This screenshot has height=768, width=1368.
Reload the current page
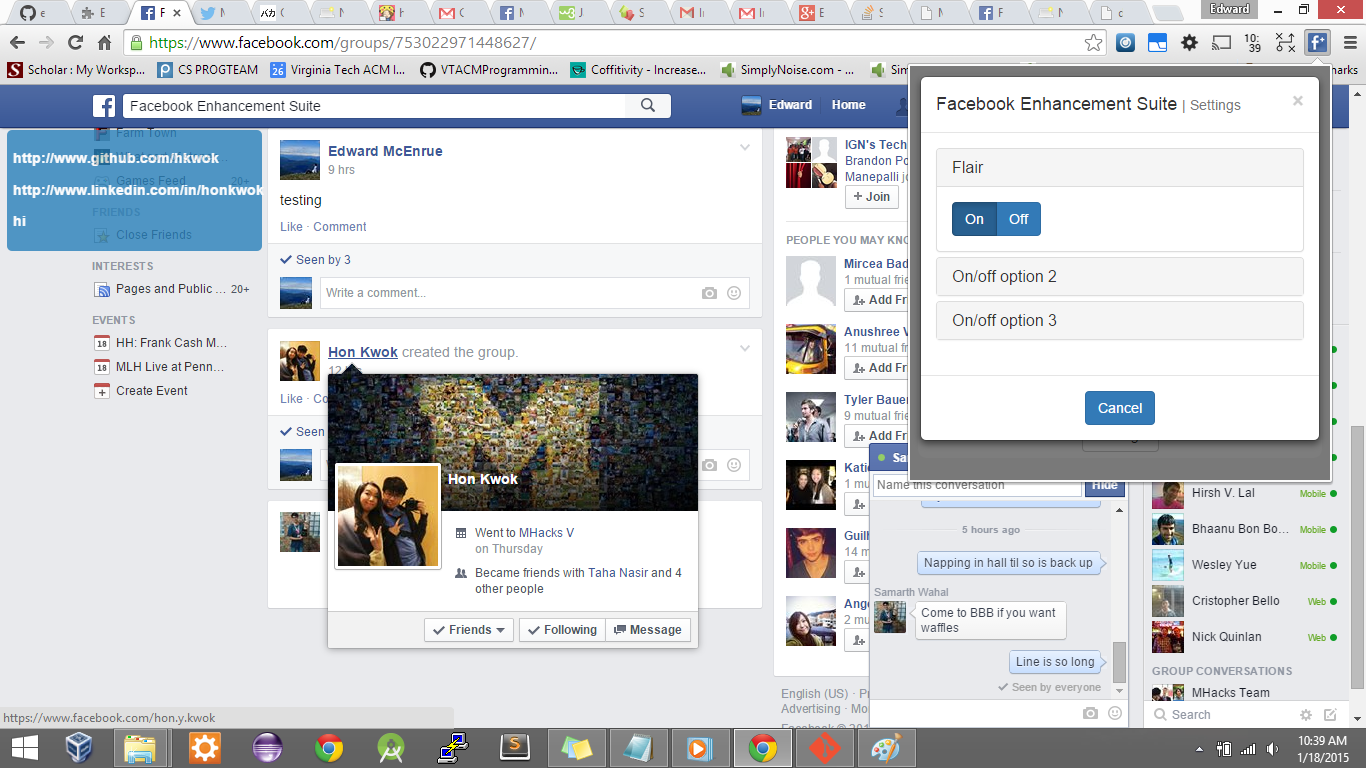coord(75,43)
